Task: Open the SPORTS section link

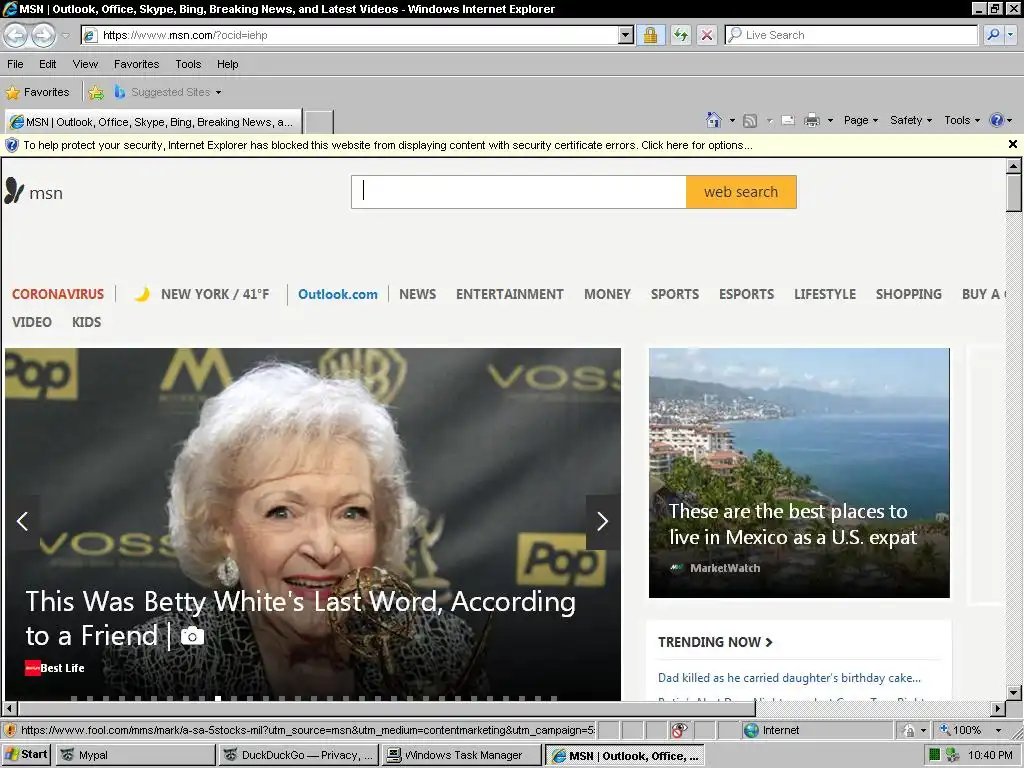Action: (675, 295)
